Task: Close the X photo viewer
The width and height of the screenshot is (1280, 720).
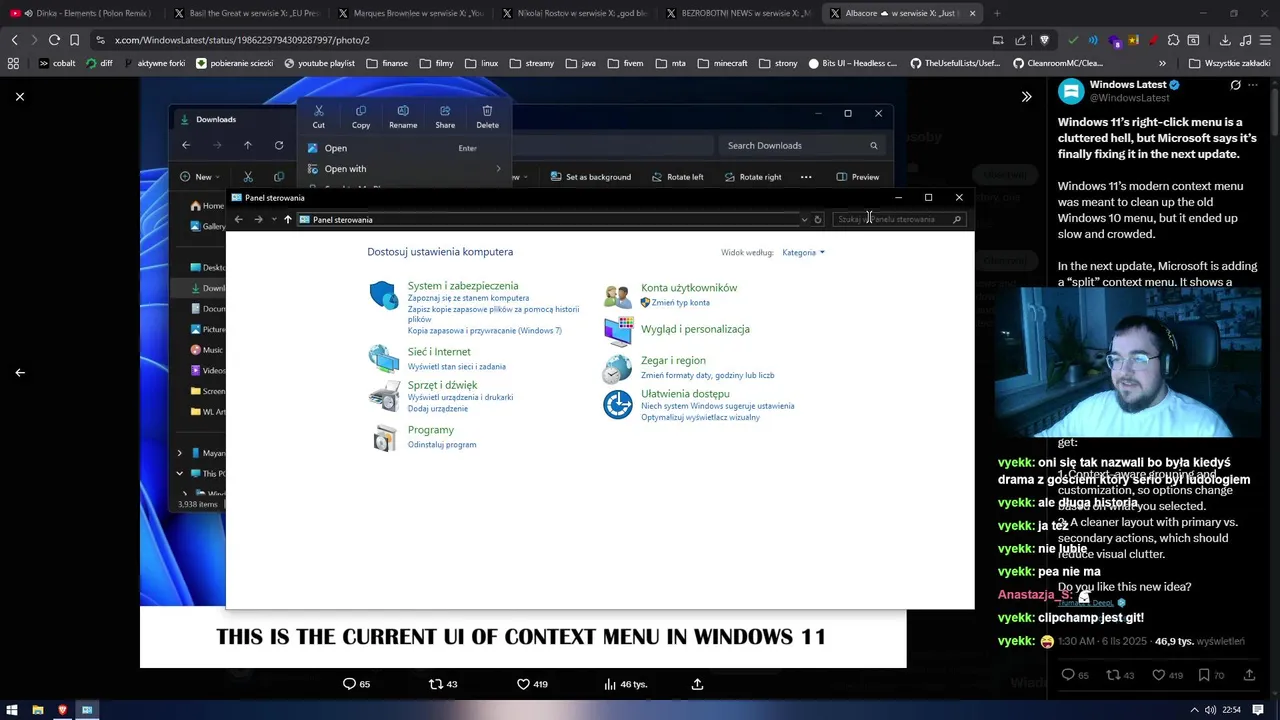Action: click(x=20, y=96)
